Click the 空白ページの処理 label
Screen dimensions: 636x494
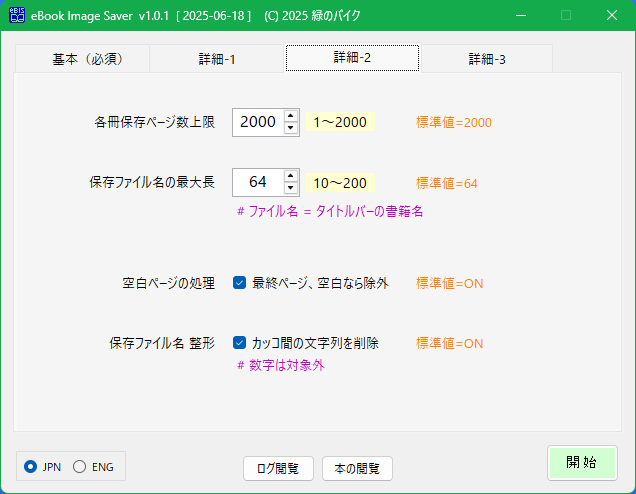[x=168, y=283]
